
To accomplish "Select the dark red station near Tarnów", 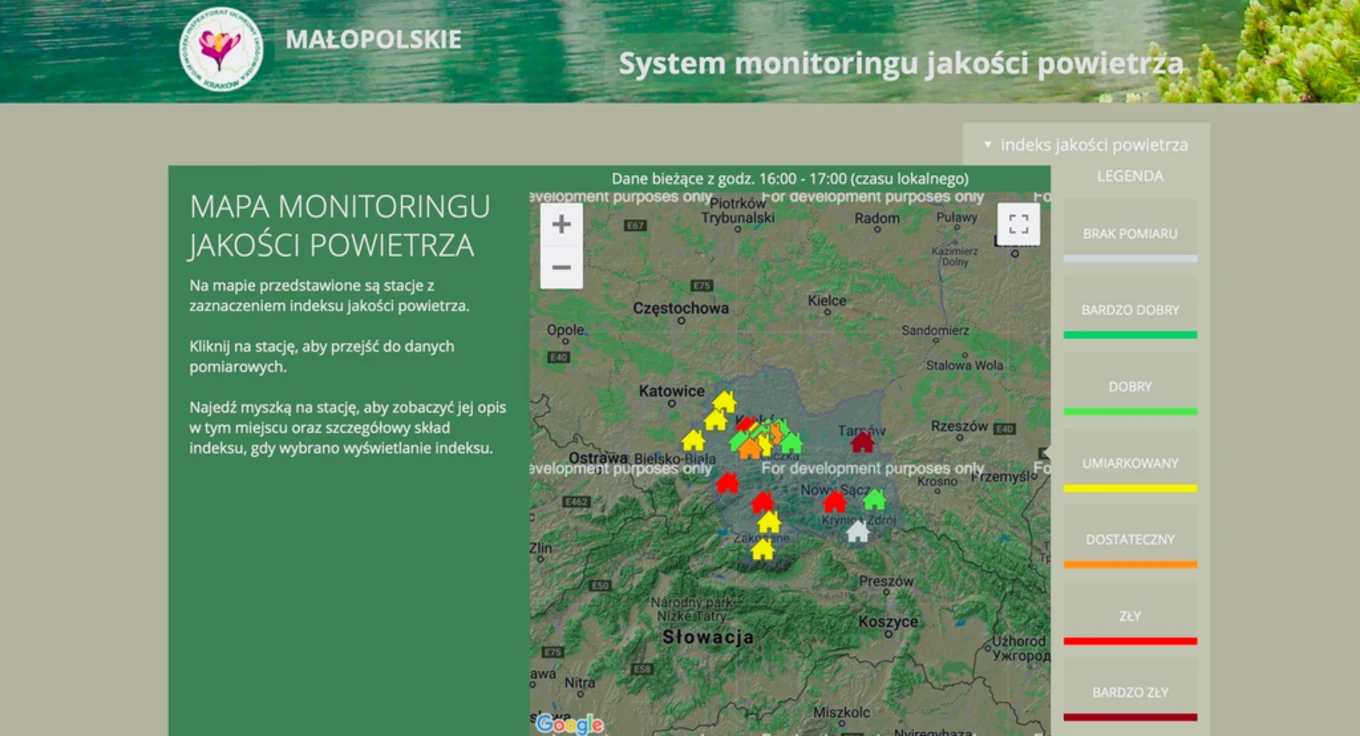I will [x=861, y=442].
